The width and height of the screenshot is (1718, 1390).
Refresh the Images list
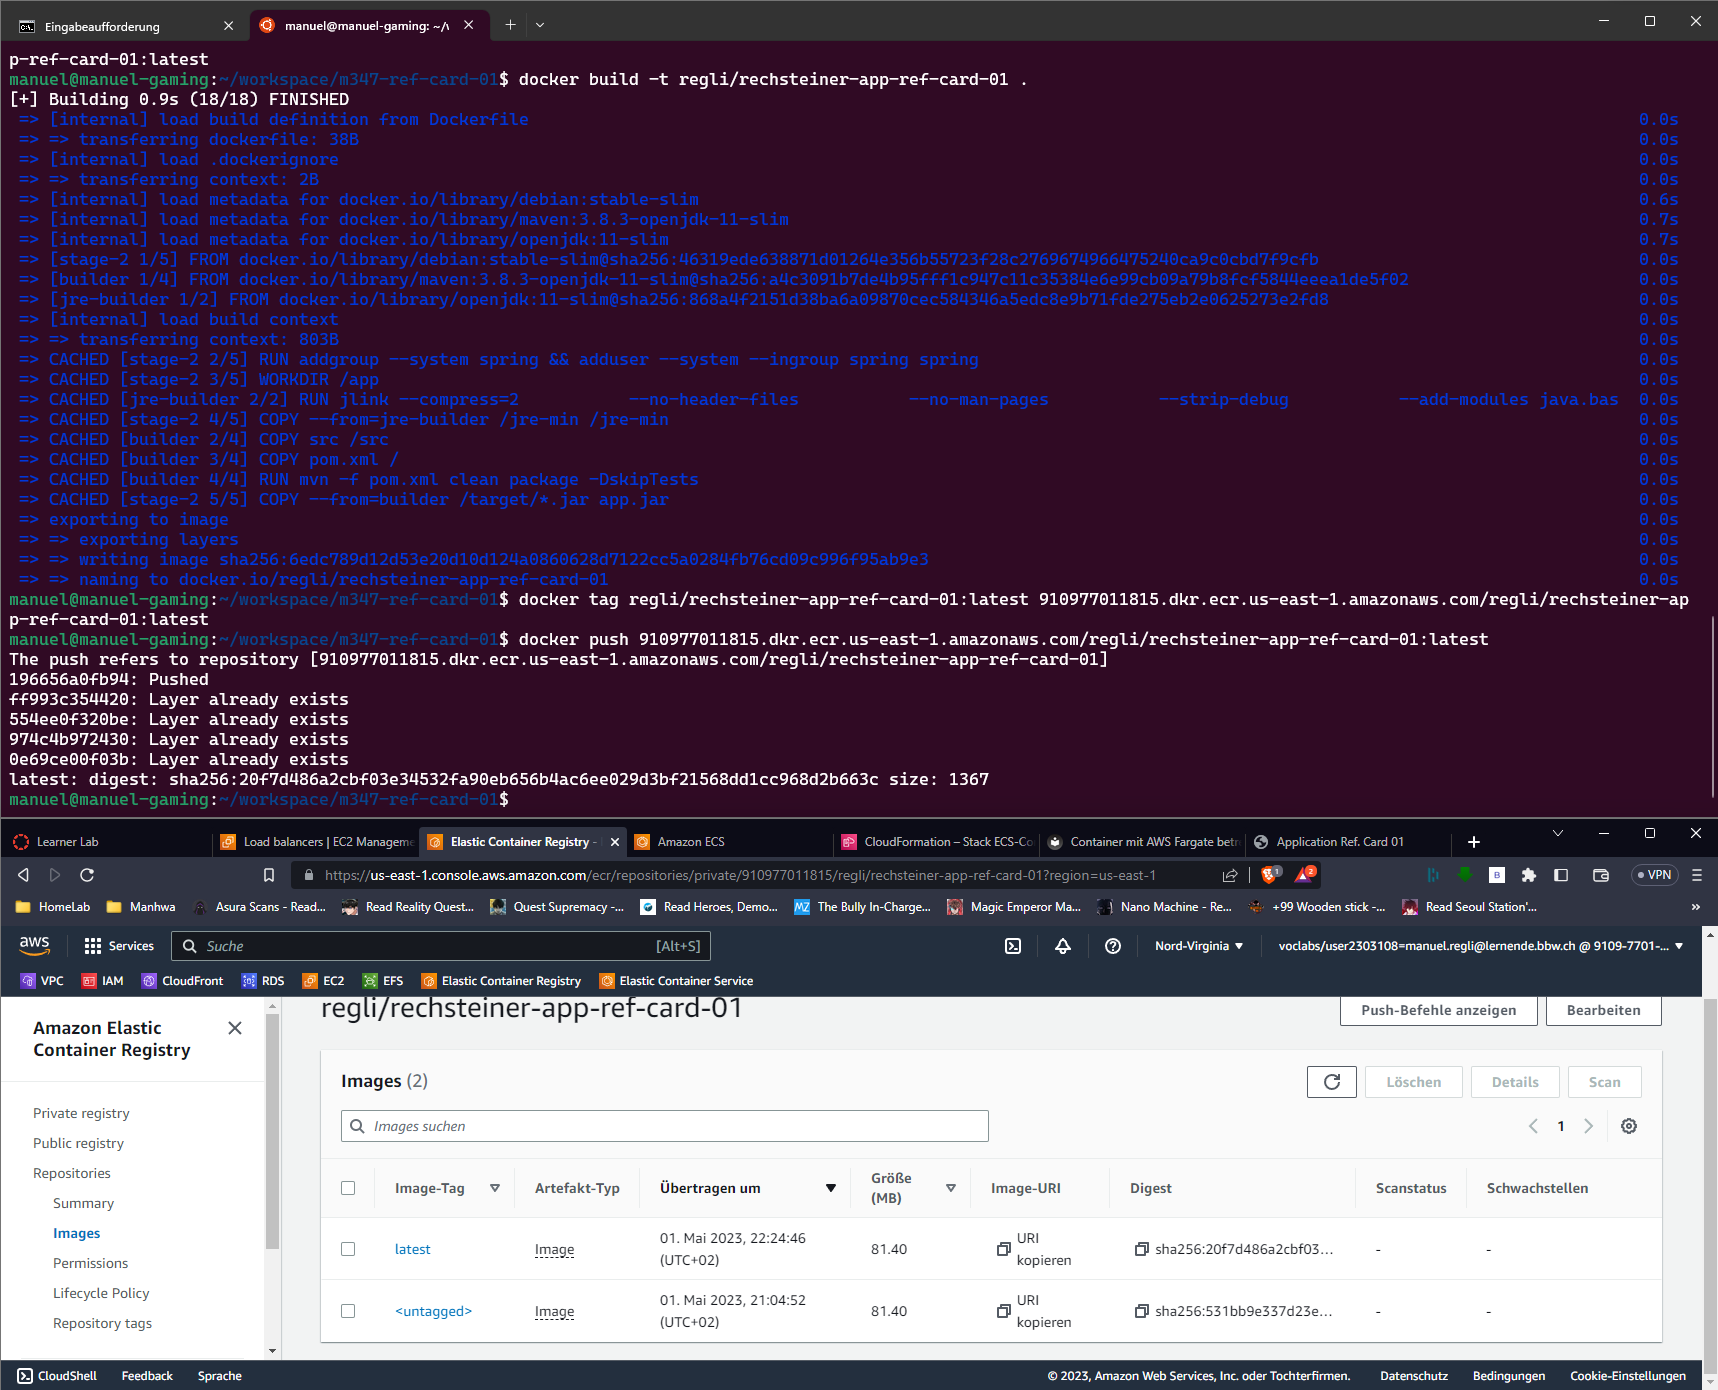click(x=1331, y=1082)
